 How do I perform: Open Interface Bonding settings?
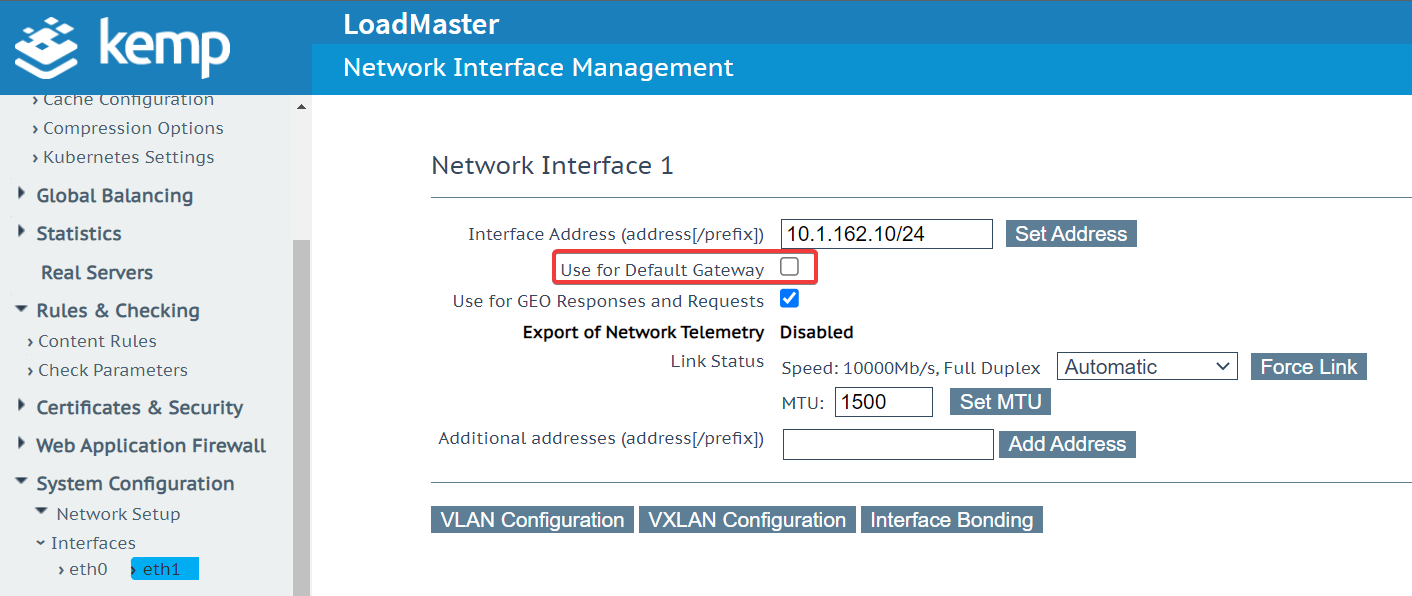tap(952, 520)
